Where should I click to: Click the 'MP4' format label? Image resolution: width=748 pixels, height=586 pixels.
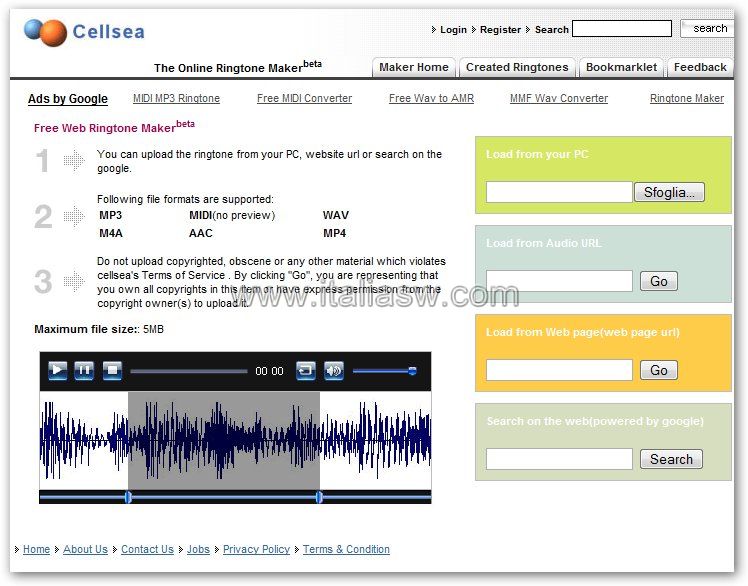[334, 233]
